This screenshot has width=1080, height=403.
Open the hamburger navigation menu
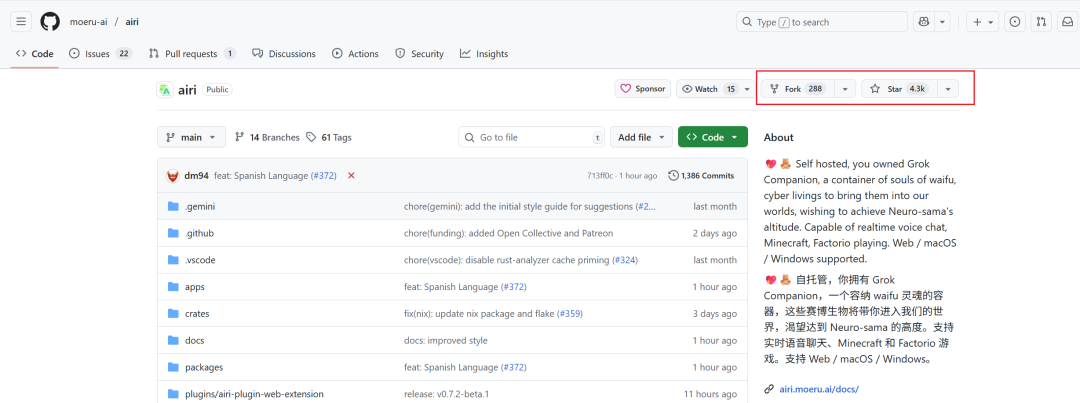(21, 22)
